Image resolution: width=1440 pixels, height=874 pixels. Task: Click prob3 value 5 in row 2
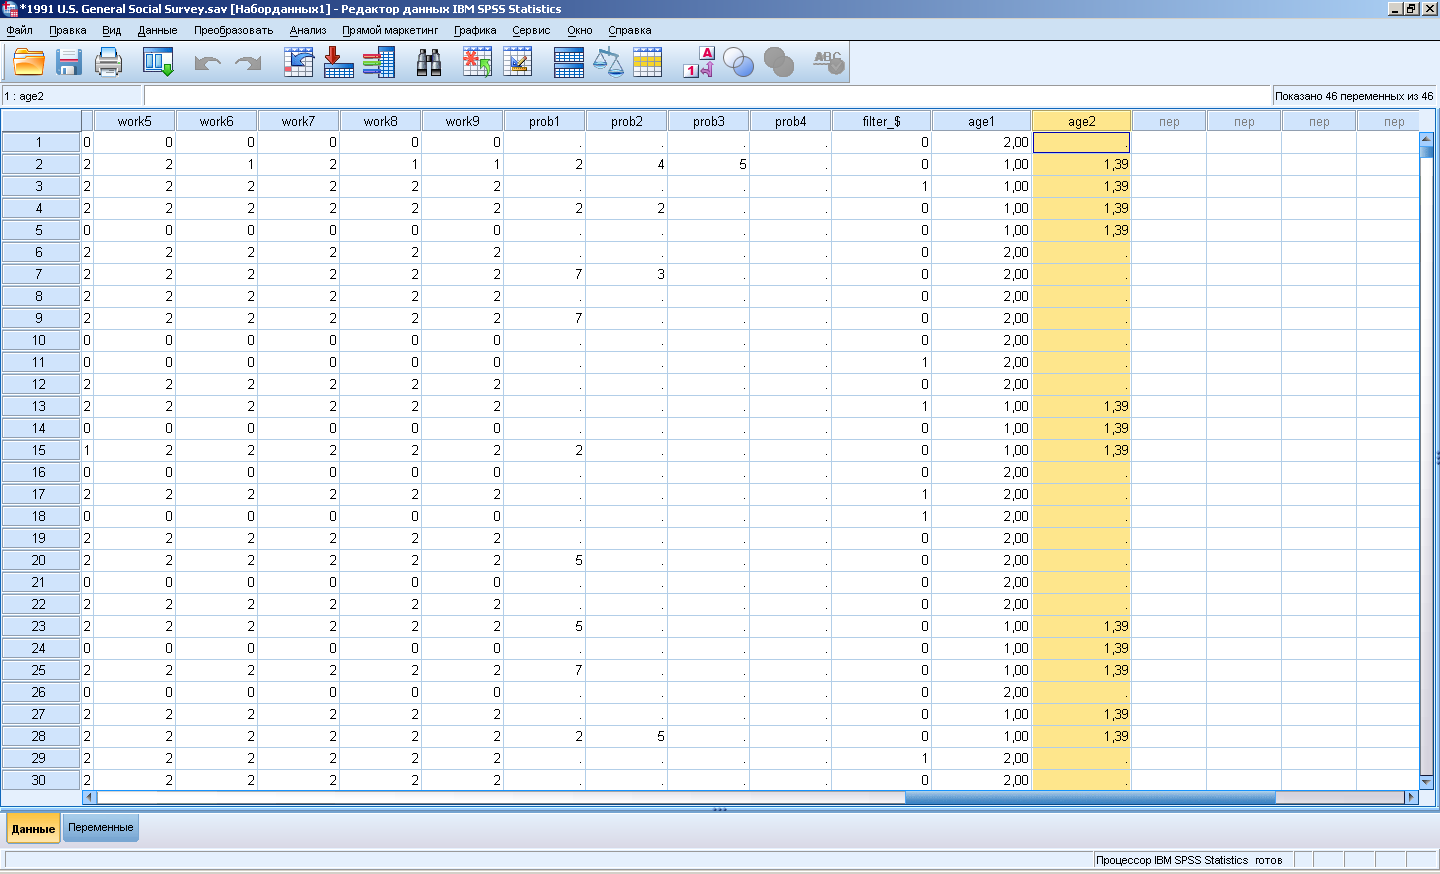coord(708,164)
